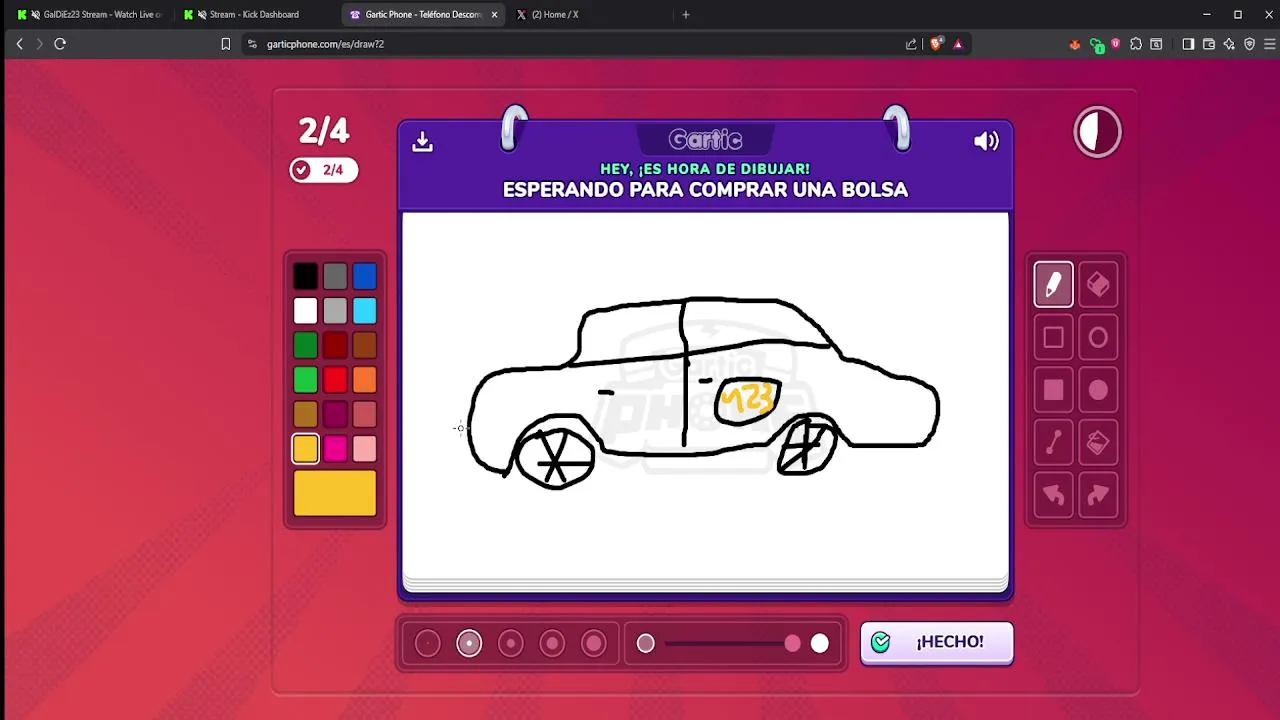
Task: Select the bright green color swatch
Action: pos(305,380)
